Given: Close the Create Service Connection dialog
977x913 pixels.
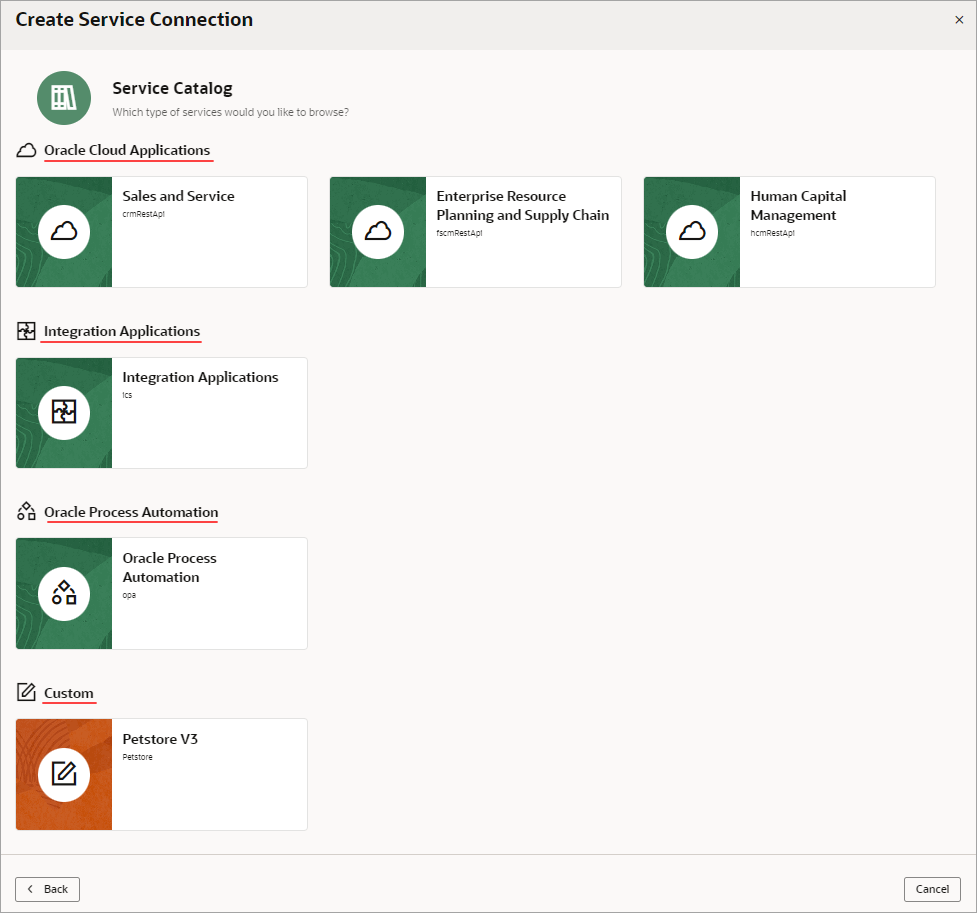Looking at the screenshot, I should [959, 19].
